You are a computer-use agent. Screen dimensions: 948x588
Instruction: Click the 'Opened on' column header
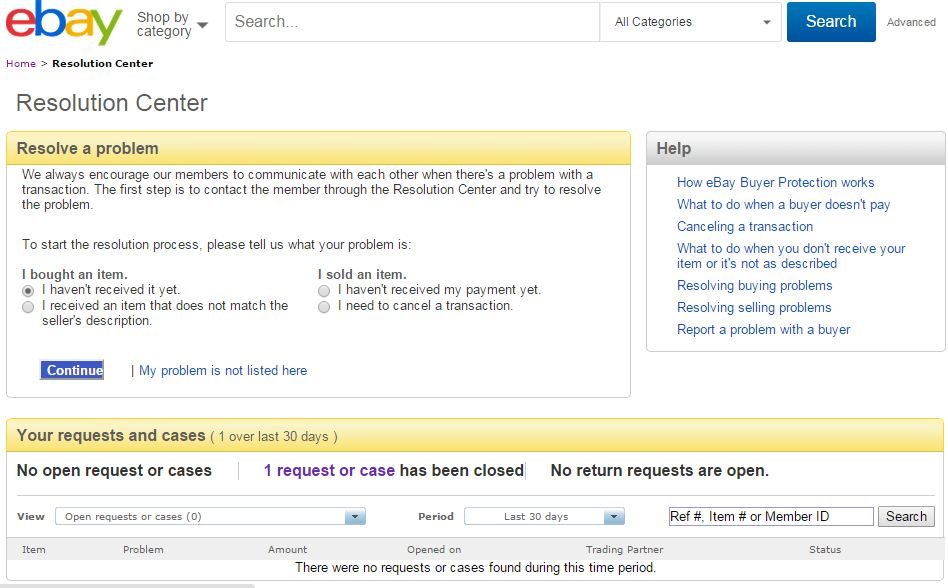[434, 549]
